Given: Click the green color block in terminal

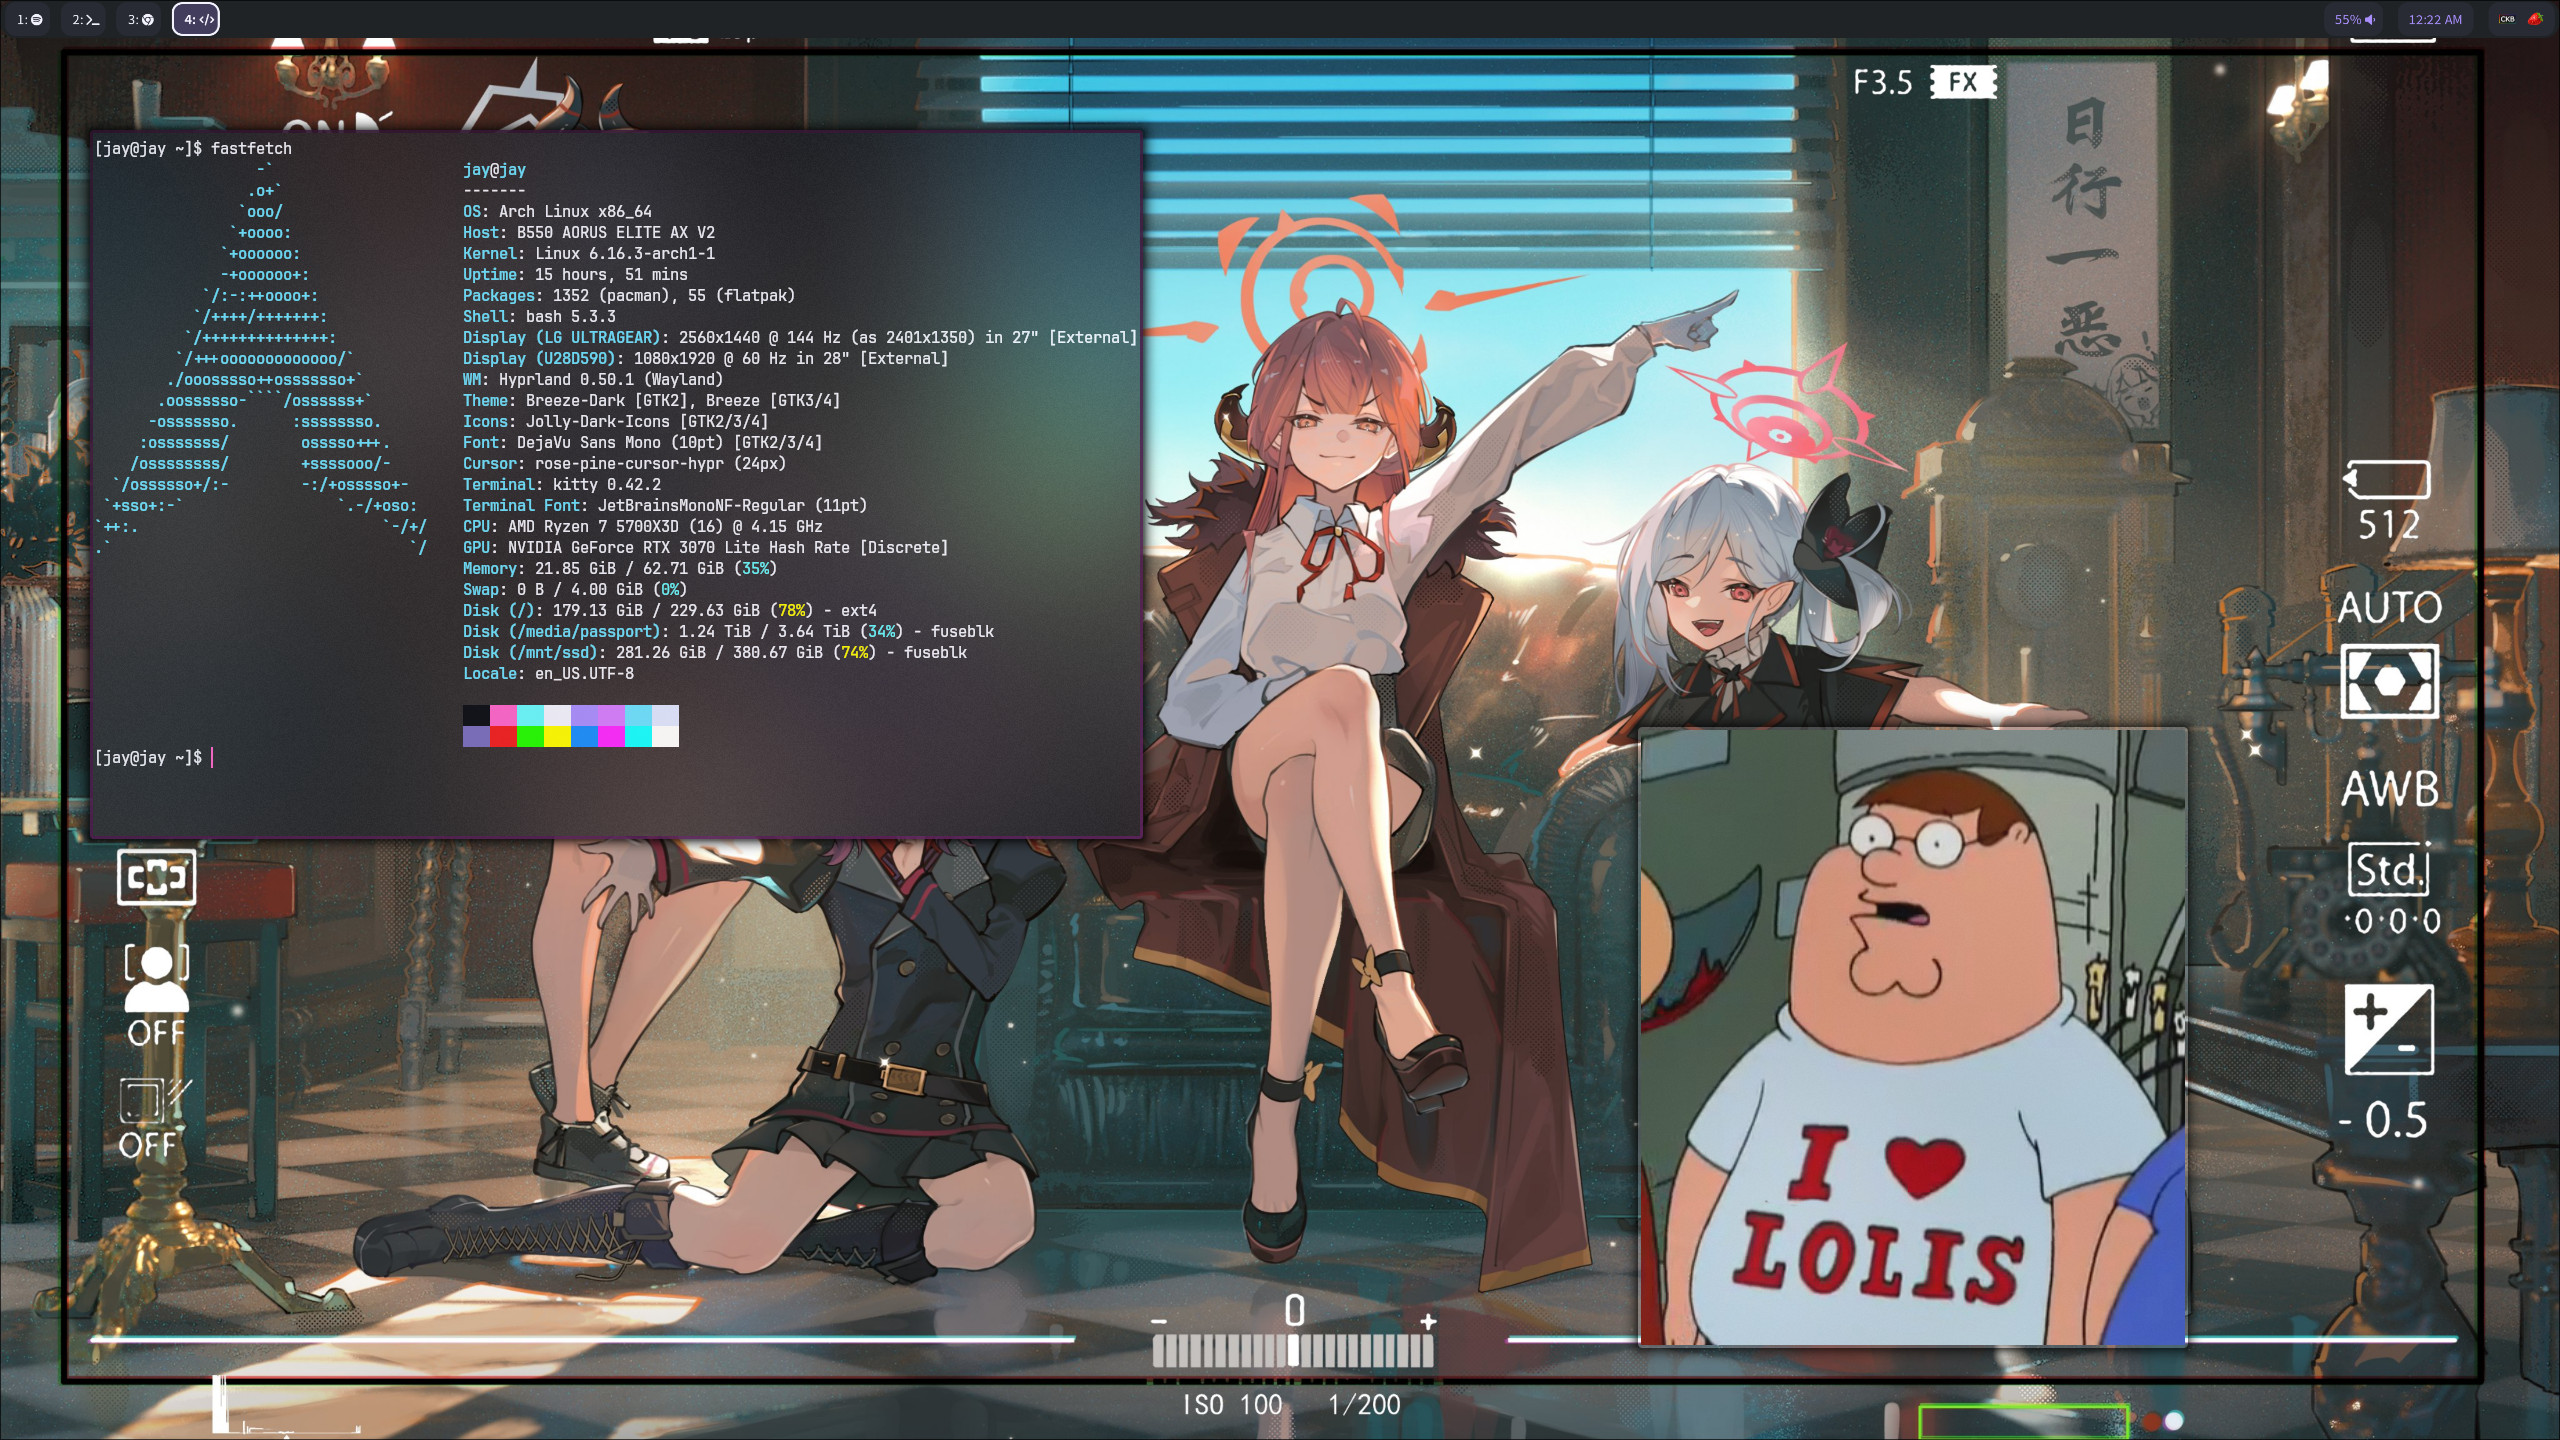Looking at the screenshot, I should pyautogui.click(x=530, y=737).
